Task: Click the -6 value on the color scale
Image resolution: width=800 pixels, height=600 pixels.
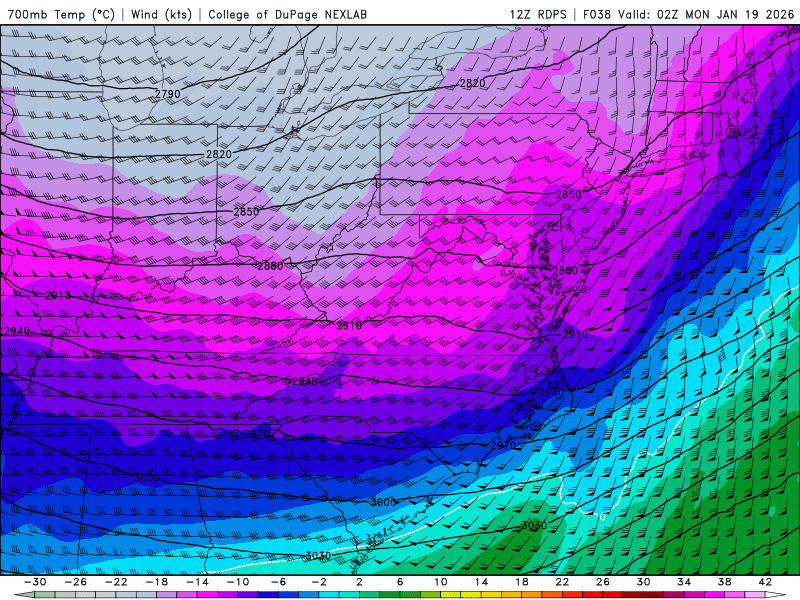Action: tap(278, 582)
